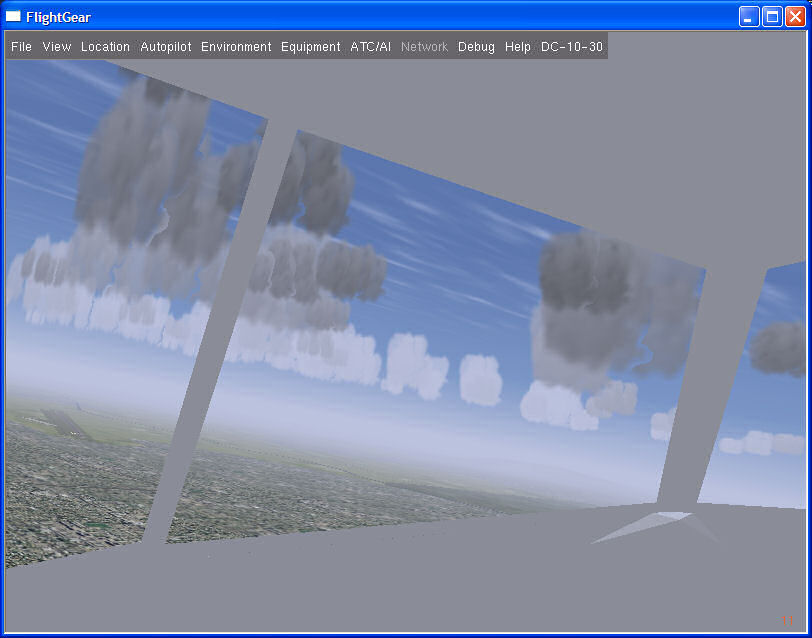Image resolution: width=812 pixels, height=638 pixels.
Task: Open the File menu
Action: [21, 47]
